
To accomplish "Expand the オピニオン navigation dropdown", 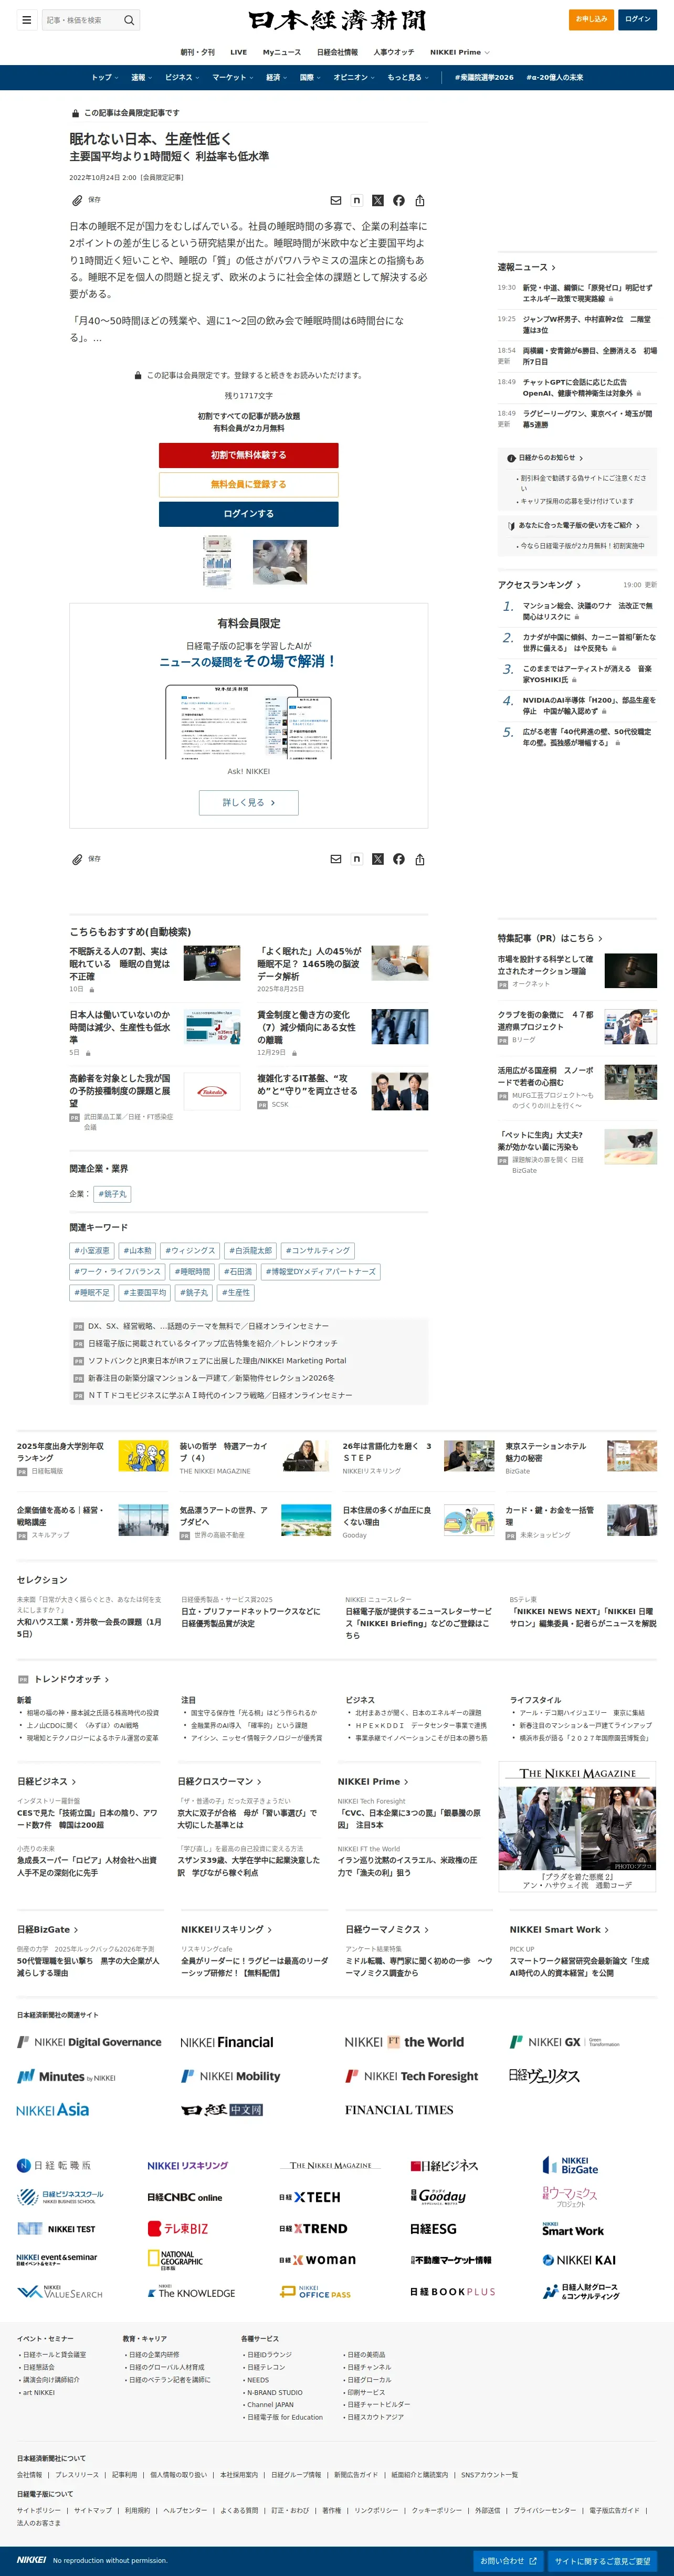I will tap(354, 77).
